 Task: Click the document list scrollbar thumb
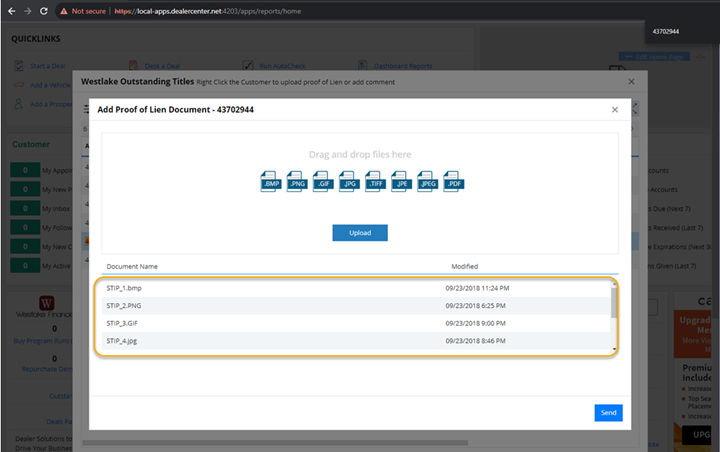coord(614,303)
